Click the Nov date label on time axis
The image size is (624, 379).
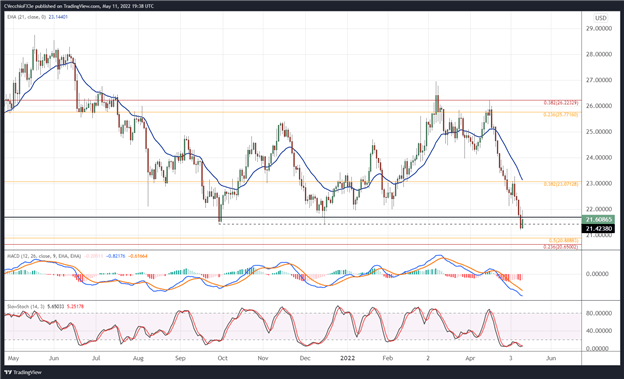click(263, 358)
